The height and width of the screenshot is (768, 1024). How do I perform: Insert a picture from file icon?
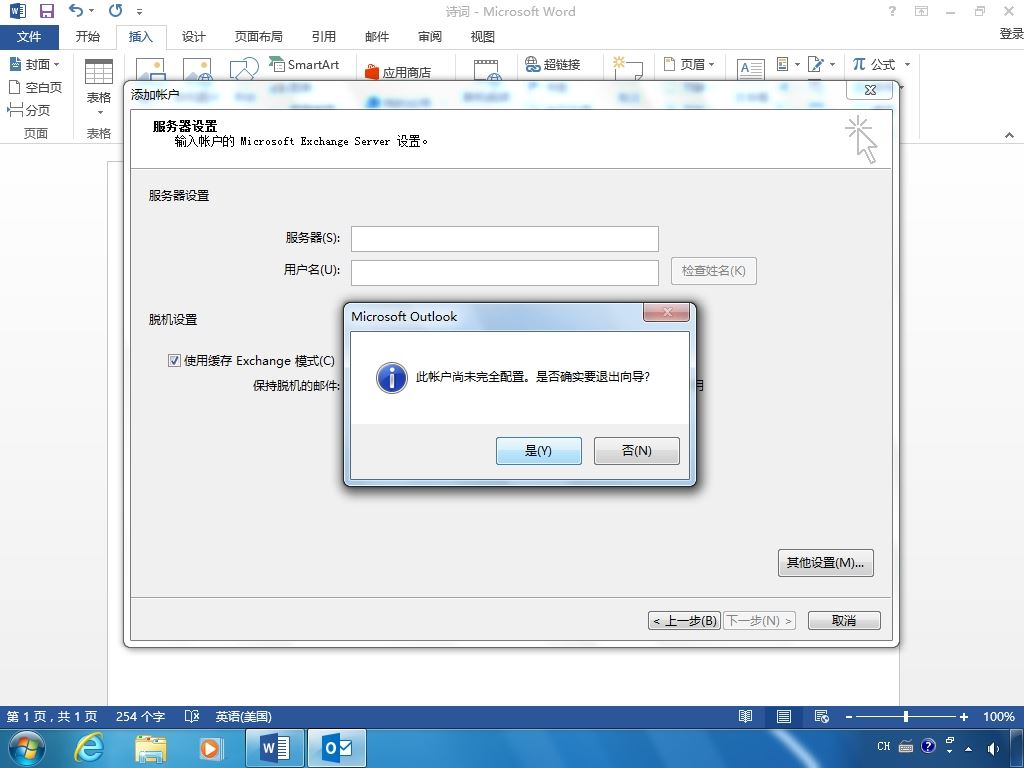click(x=150, y=69)
